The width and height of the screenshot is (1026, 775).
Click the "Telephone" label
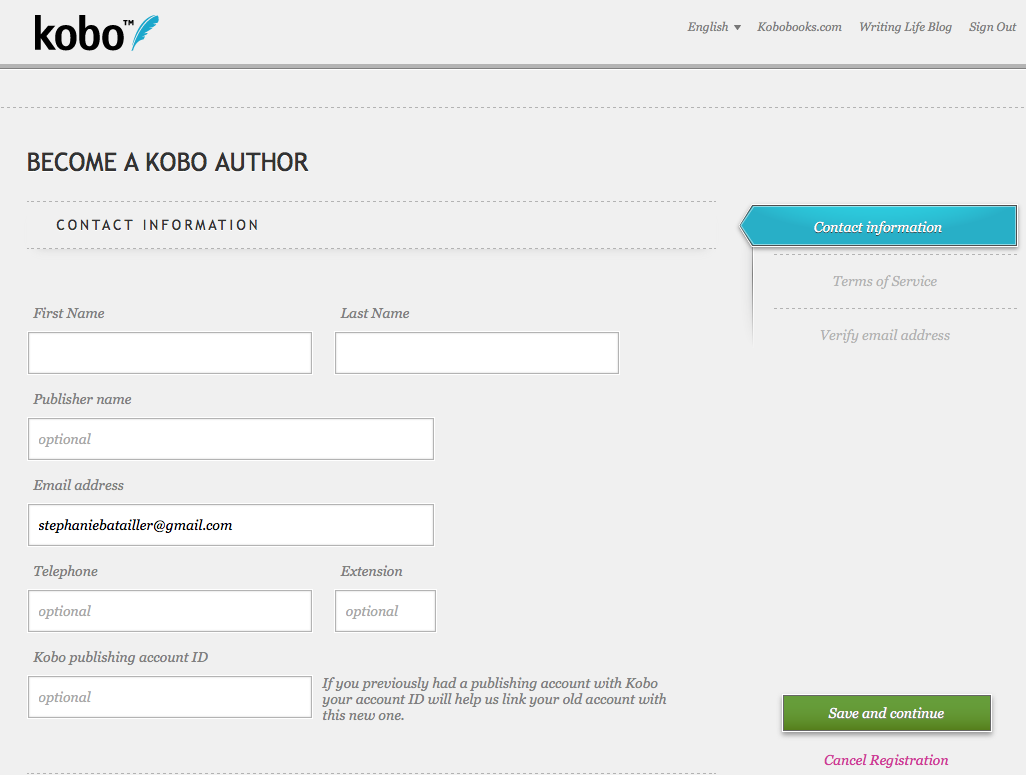65,571
